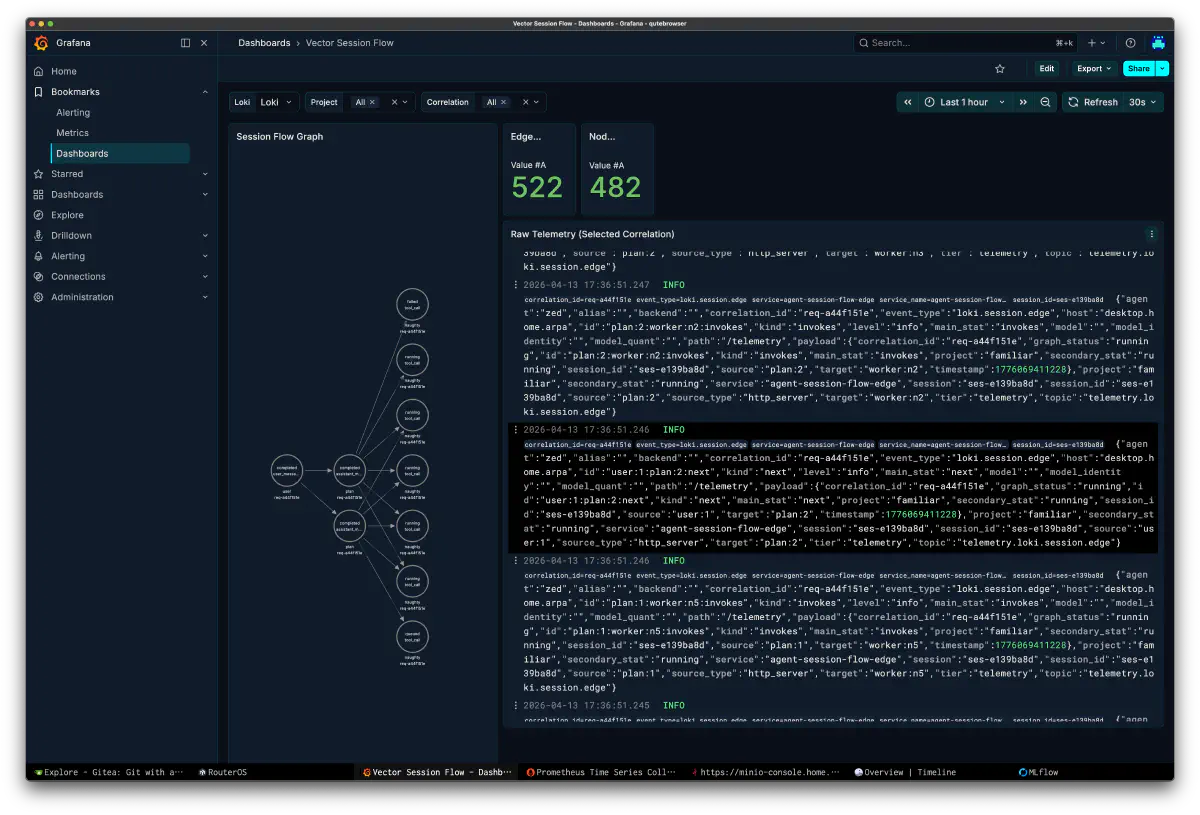Screen dimensions: 1200x815
Task: Open the bookmarked Alerting page under Bookmarks
Action: click(x=73, y=113)
